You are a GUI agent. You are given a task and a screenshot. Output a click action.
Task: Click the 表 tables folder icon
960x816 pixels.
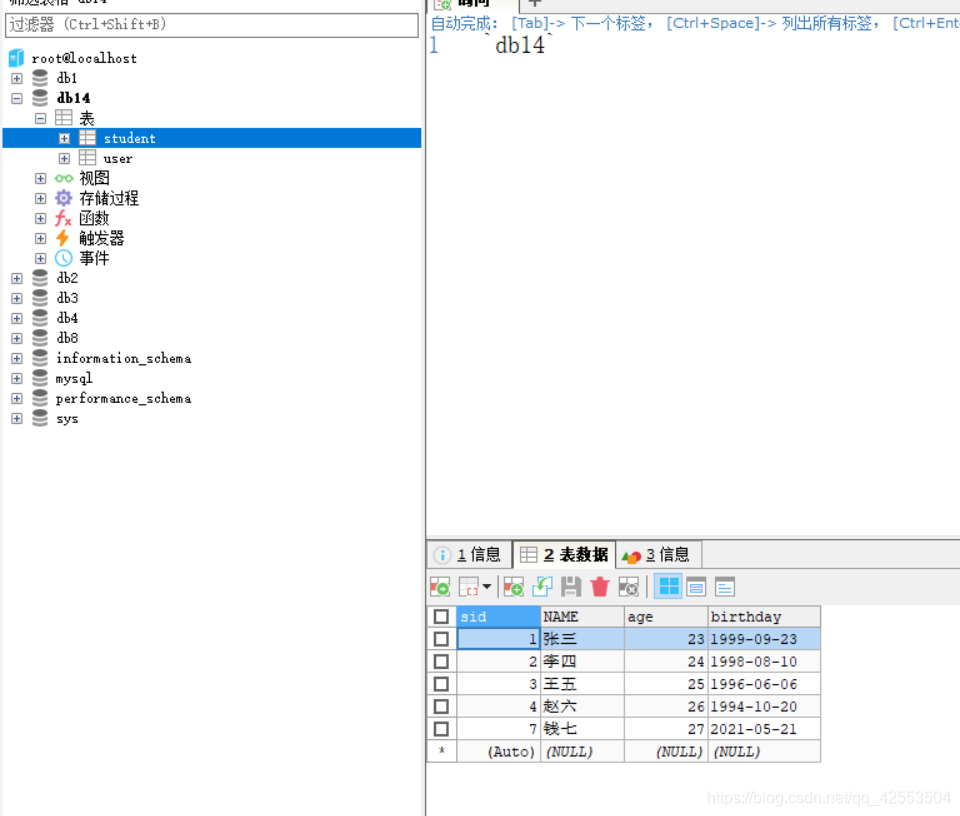point(64,118)
